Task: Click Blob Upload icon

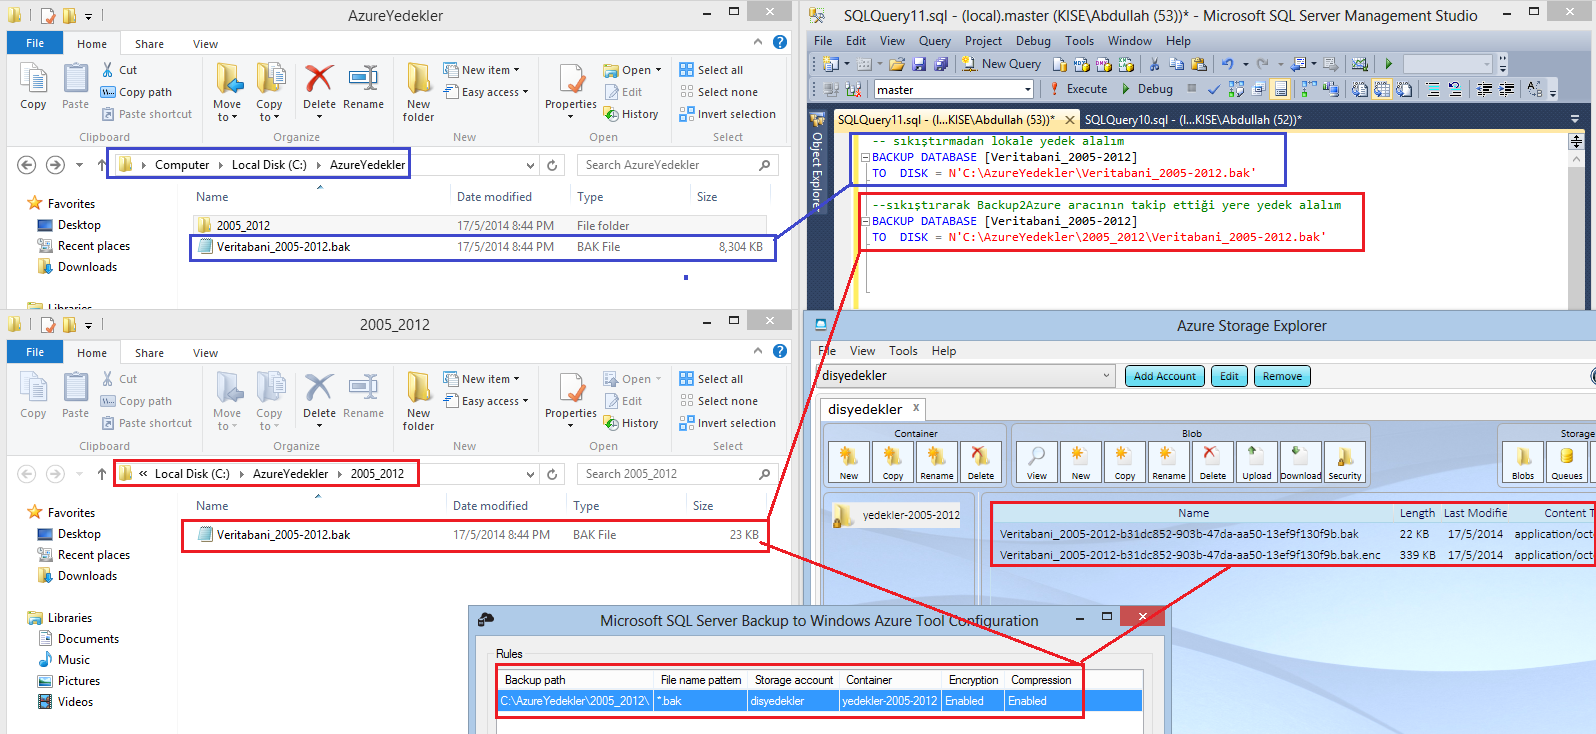Action: click(x=1257, y=462)
